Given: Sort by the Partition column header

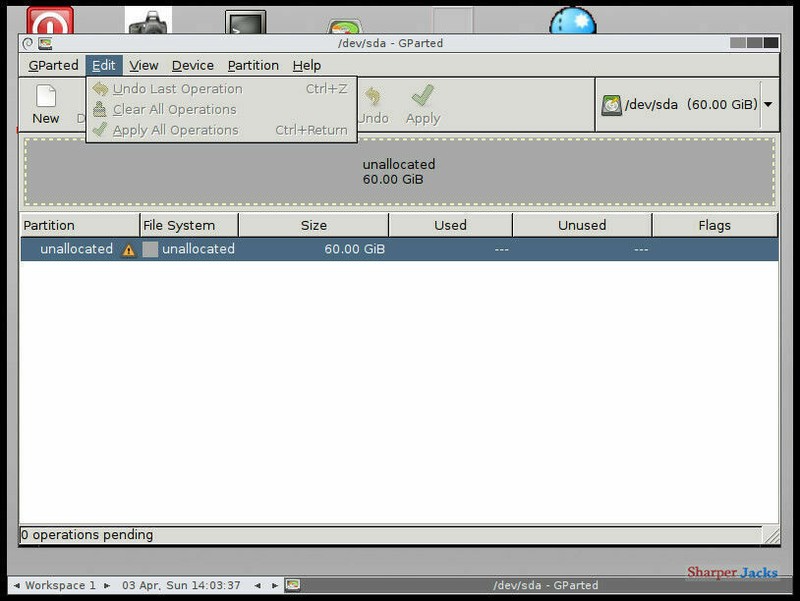Looking at the screenshot, I should pos(80,226).
